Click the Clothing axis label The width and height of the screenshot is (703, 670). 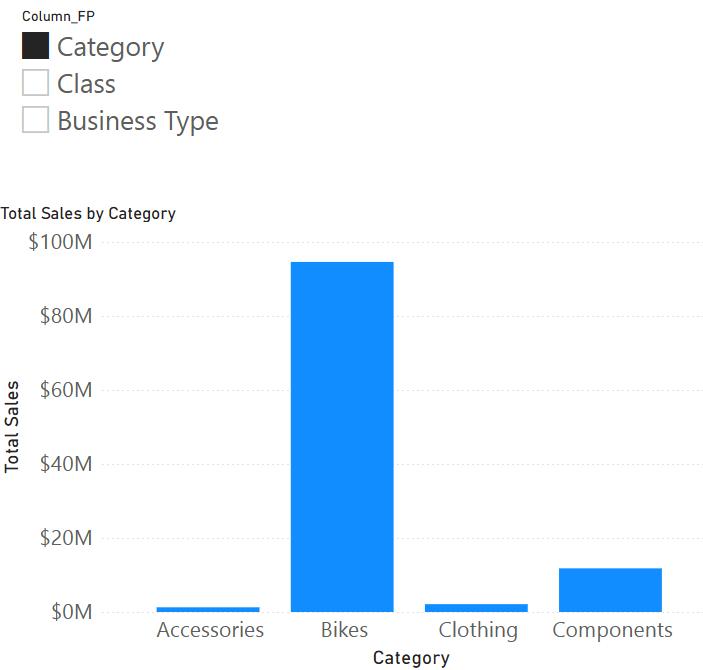coord(478,631)
